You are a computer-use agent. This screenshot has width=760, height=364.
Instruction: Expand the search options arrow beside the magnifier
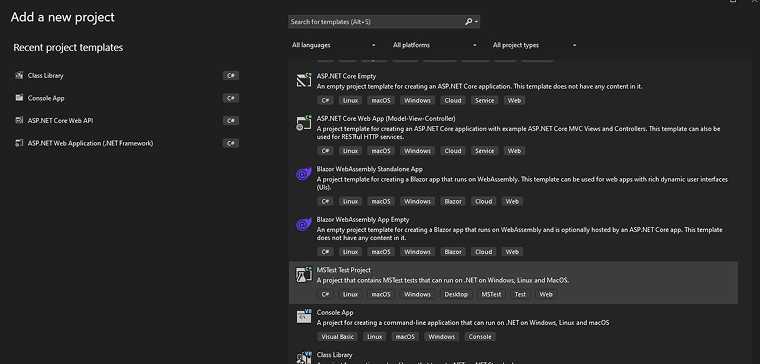point(477,22)
